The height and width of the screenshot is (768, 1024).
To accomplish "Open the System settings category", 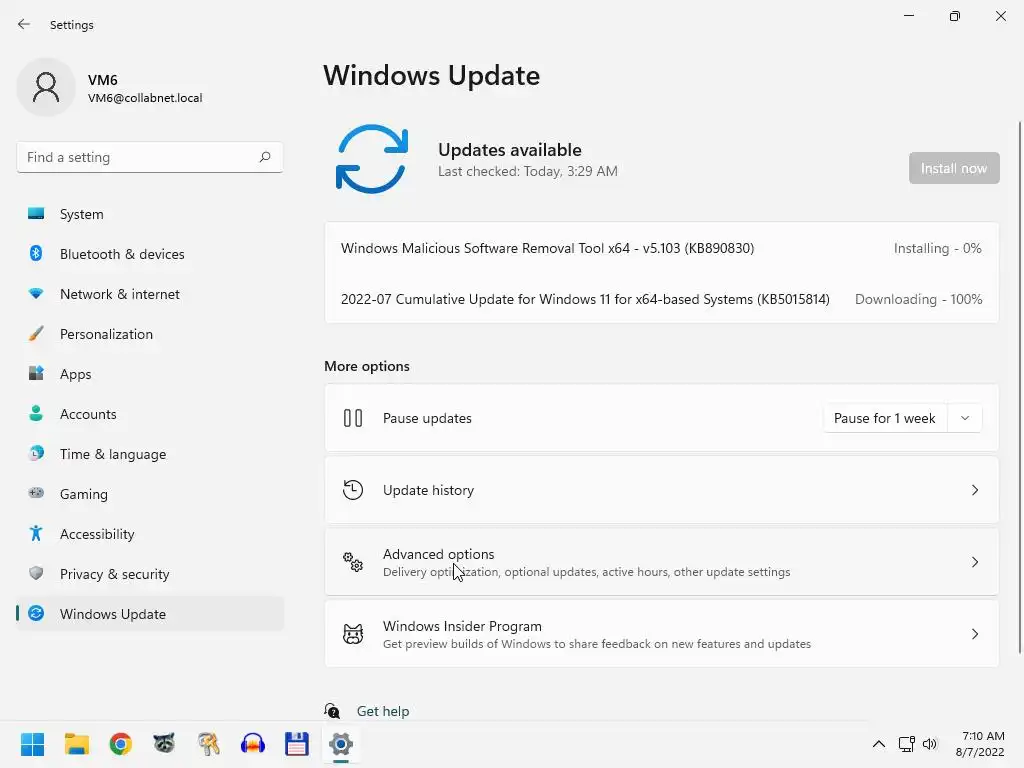I will click(x=150, y=214).
